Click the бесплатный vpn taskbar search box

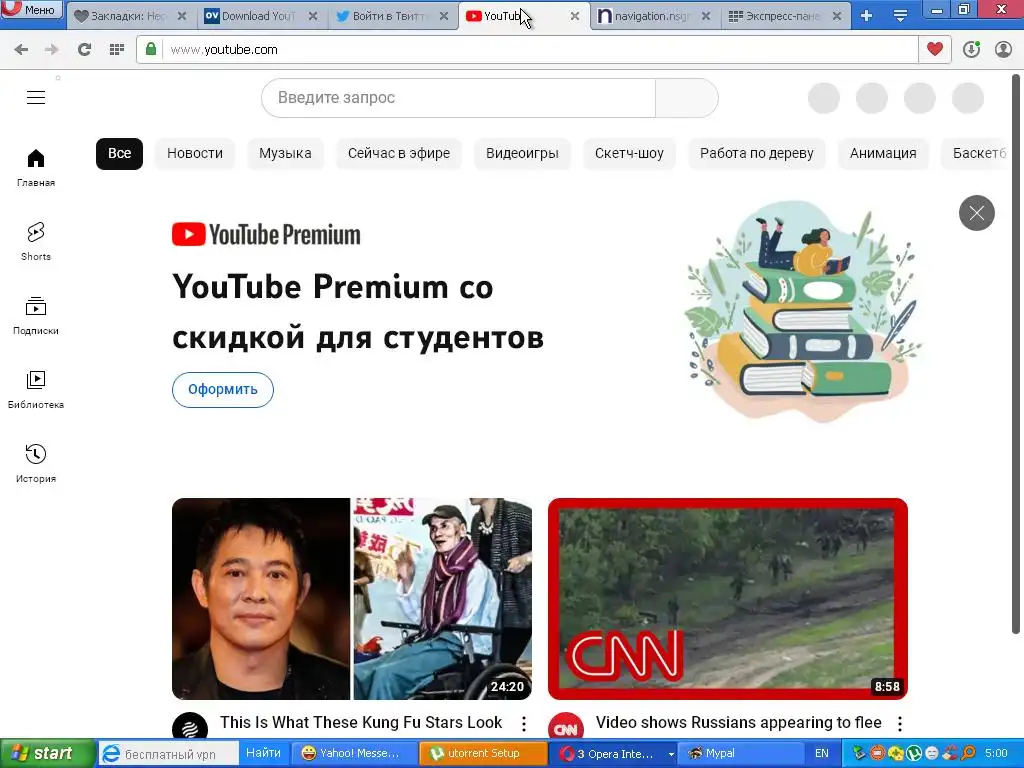(x=168, y=754)
